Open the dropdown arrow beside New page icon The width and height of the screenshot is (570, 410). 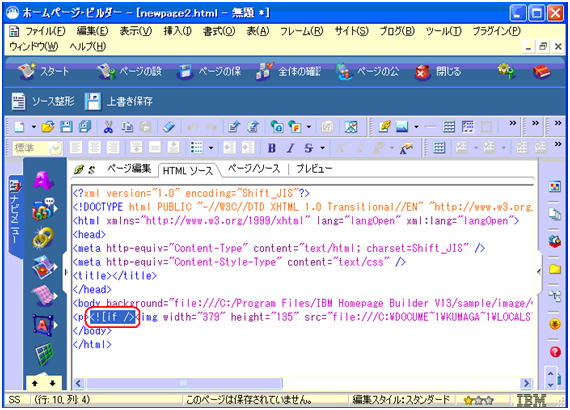pos(33,127)
